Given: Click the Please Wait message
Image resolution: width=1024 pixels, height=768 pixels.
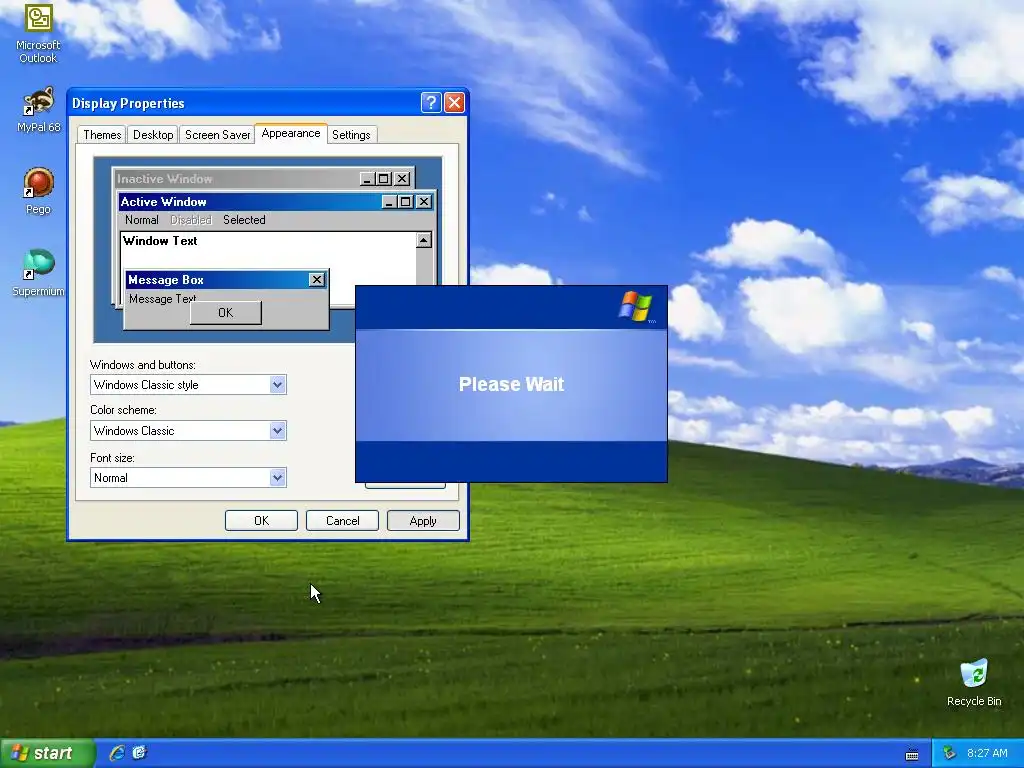Looking at the screenshot, I should click(511, 384).
